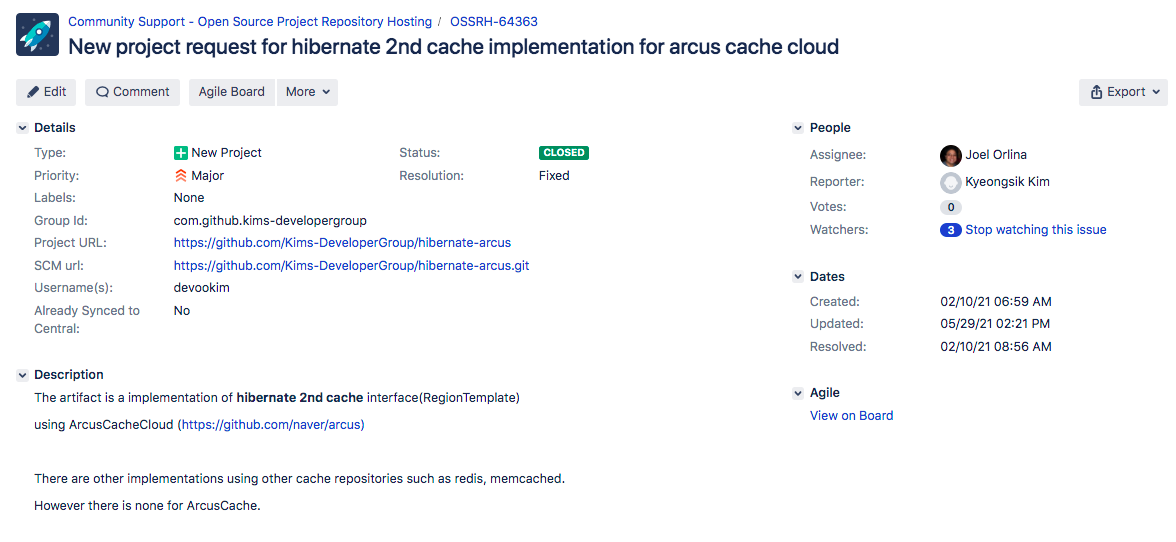
Task: Click the watchers count badge showing 3
Action: pyautogui.click(x=950, y=230)
